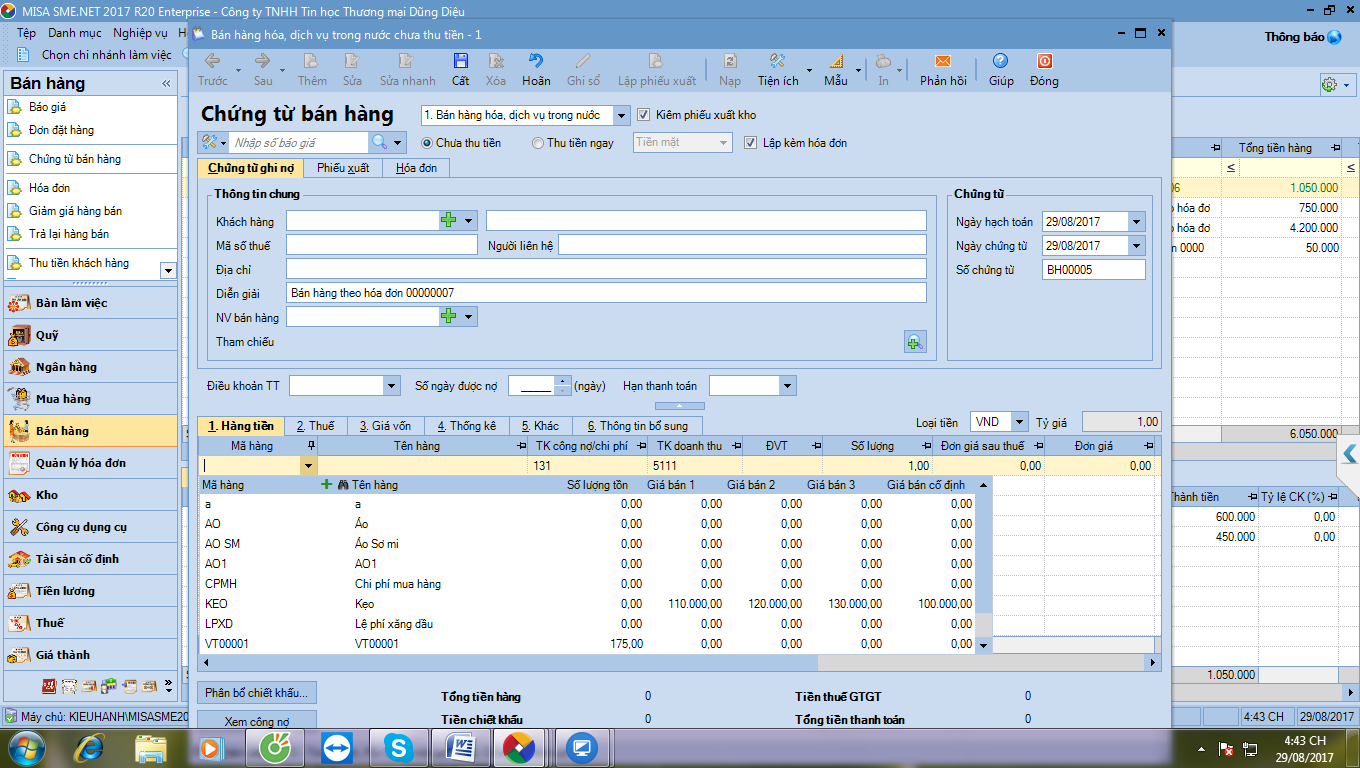Screen dimensions: 1360x768
Task: Open the Công cụ dụng cụ module
Action: pyautogui.click(x=90, y=527)
